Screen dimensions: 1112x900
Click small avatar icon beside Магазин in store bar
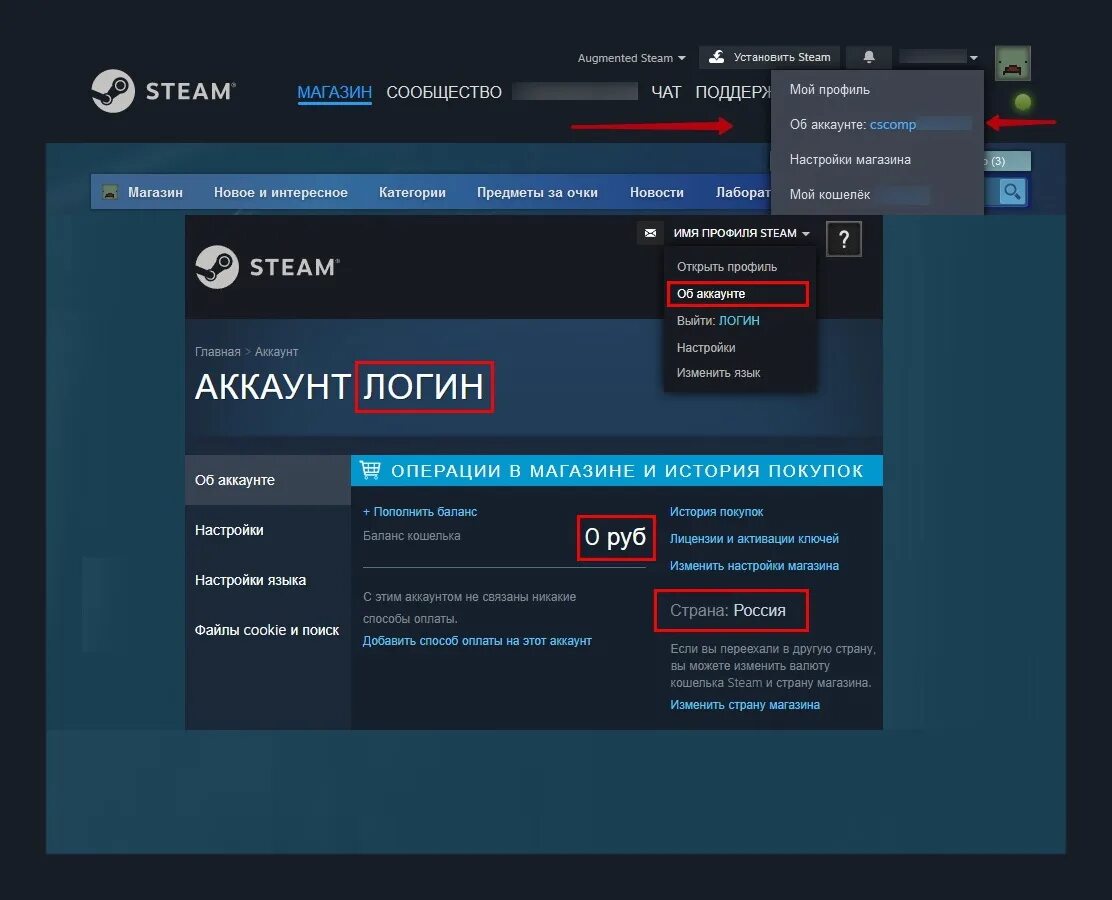coord(111,192)
